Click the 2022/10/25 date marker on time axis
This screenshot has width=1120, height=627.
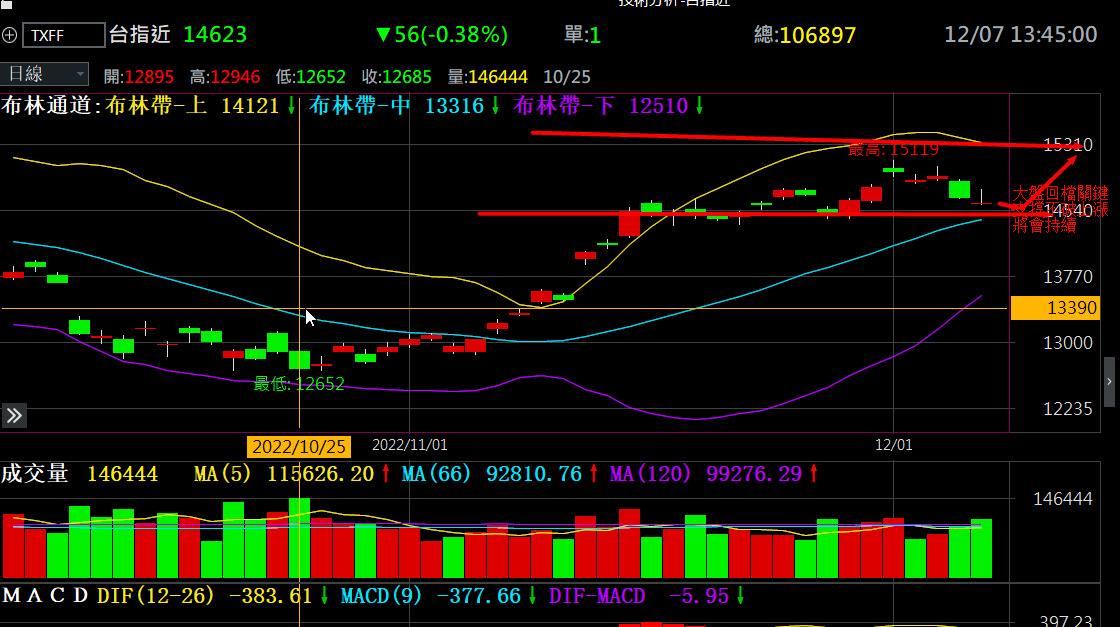(x=299, y=445)
